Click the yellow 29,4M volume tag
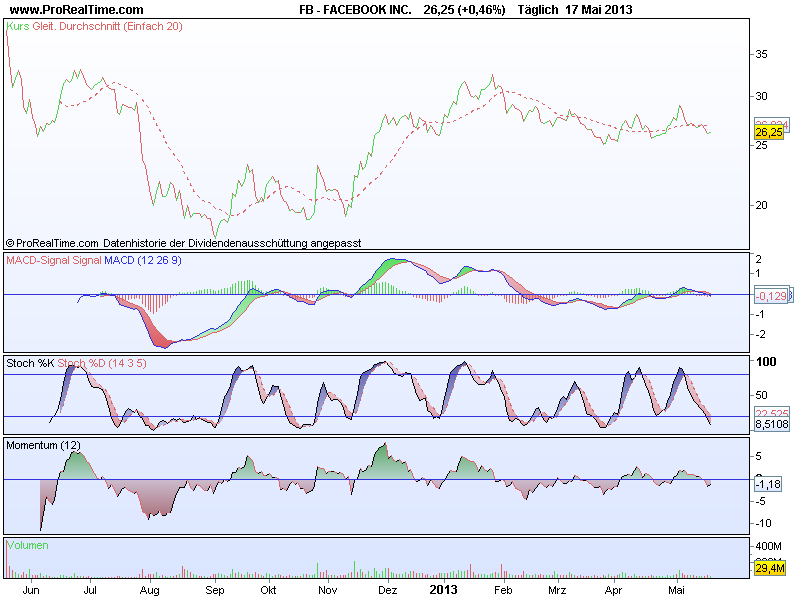The image size is (800, 600). pos(769,568)
